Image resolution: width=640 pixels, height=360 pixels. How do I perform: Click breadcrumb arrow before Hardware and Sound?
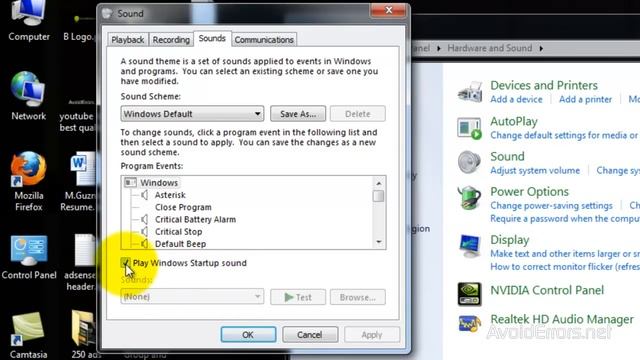click(439, 48)
